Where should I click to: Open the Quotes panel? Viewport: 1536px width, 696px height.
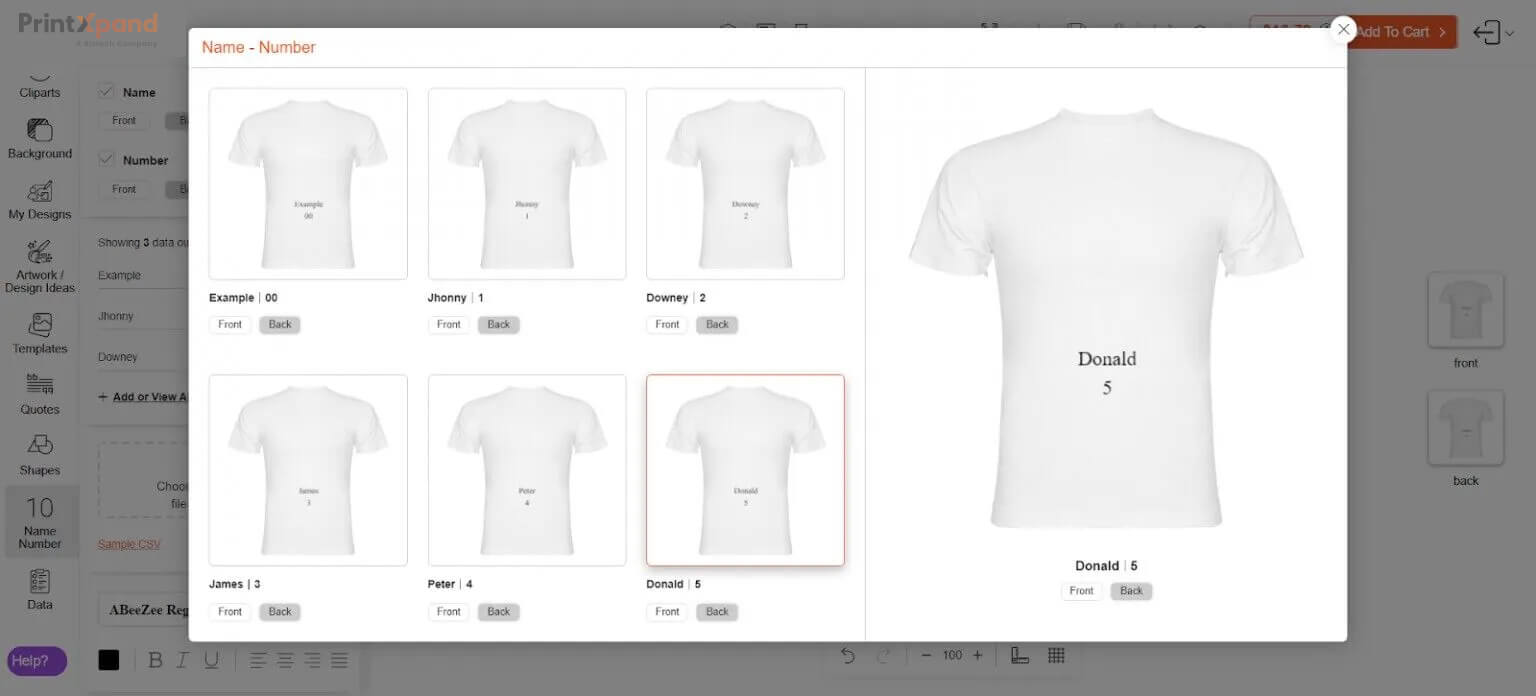coord(39,395)
